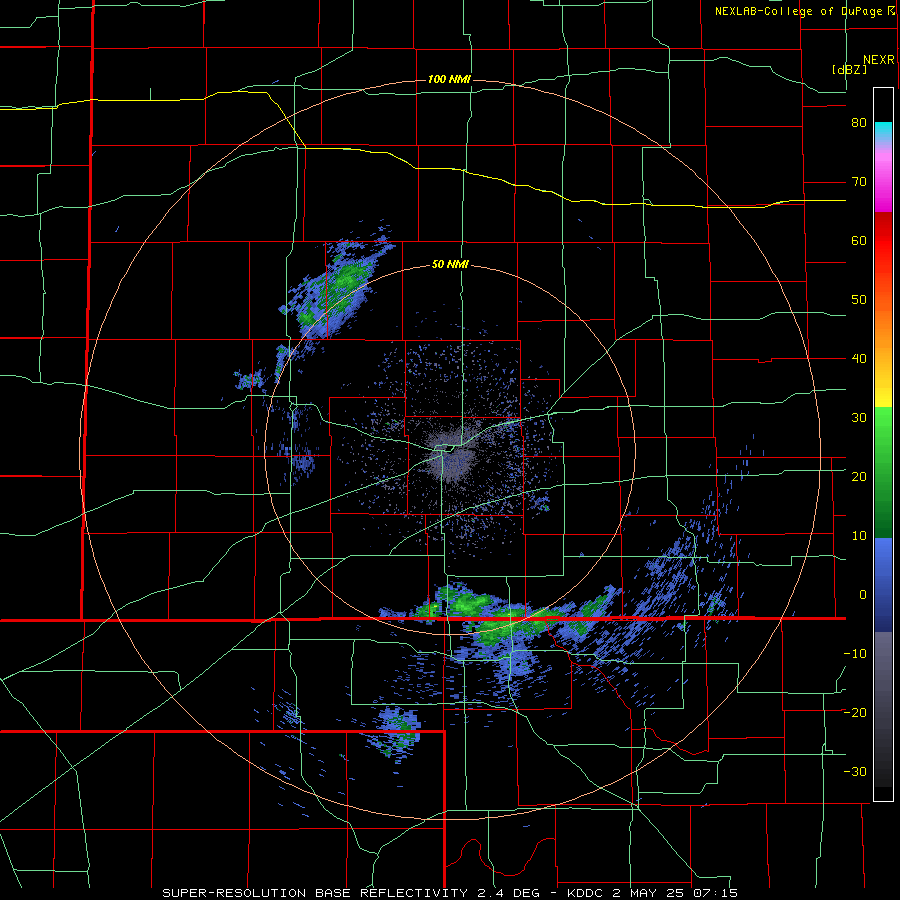Click the 30 value on dBZ scale
This screenshot has height=900, width=900.
(859, 418)
